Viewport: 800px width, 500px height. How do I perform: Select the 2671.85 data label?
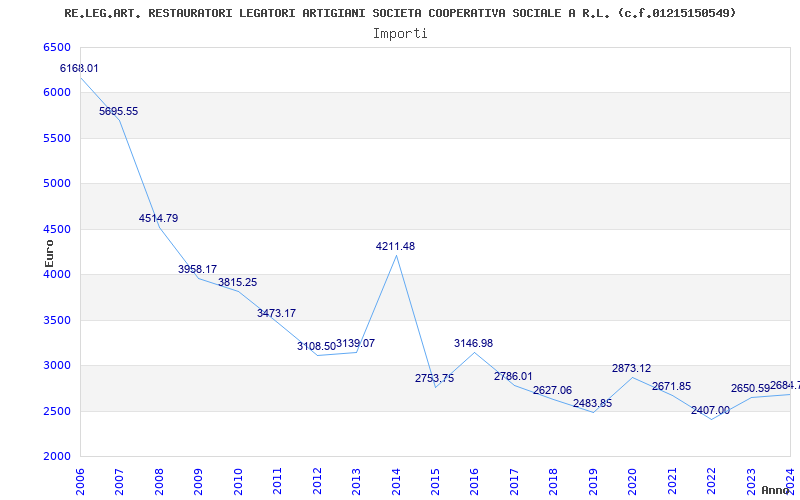point(671,387)
